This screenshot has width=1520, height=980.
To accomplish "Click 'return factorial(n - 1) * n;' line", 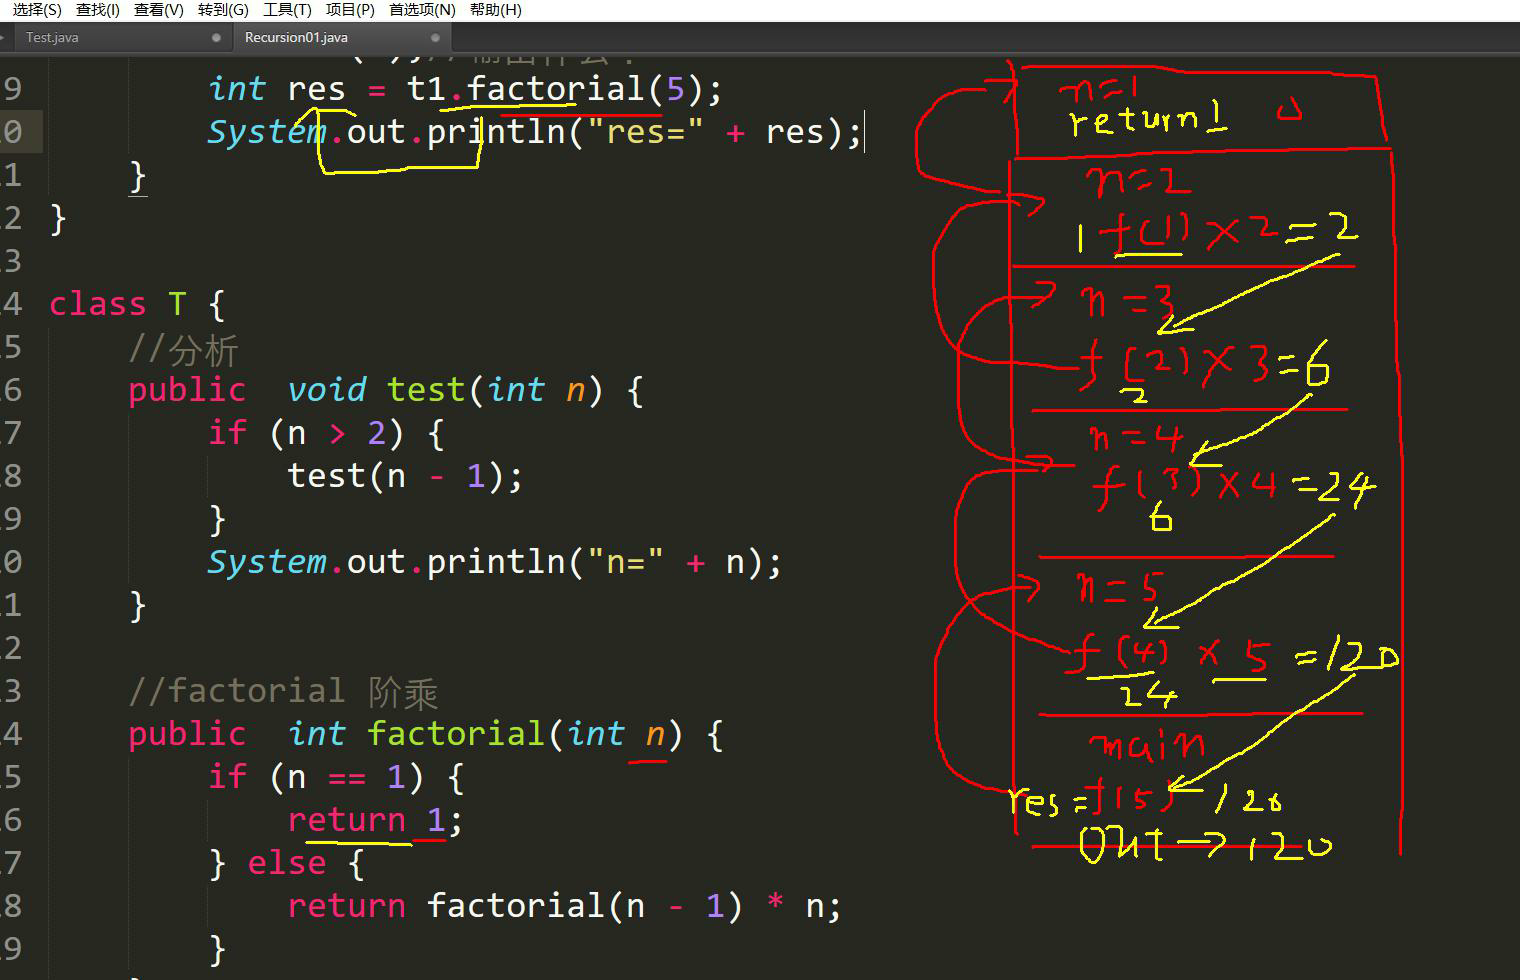I will coord(565,906).
